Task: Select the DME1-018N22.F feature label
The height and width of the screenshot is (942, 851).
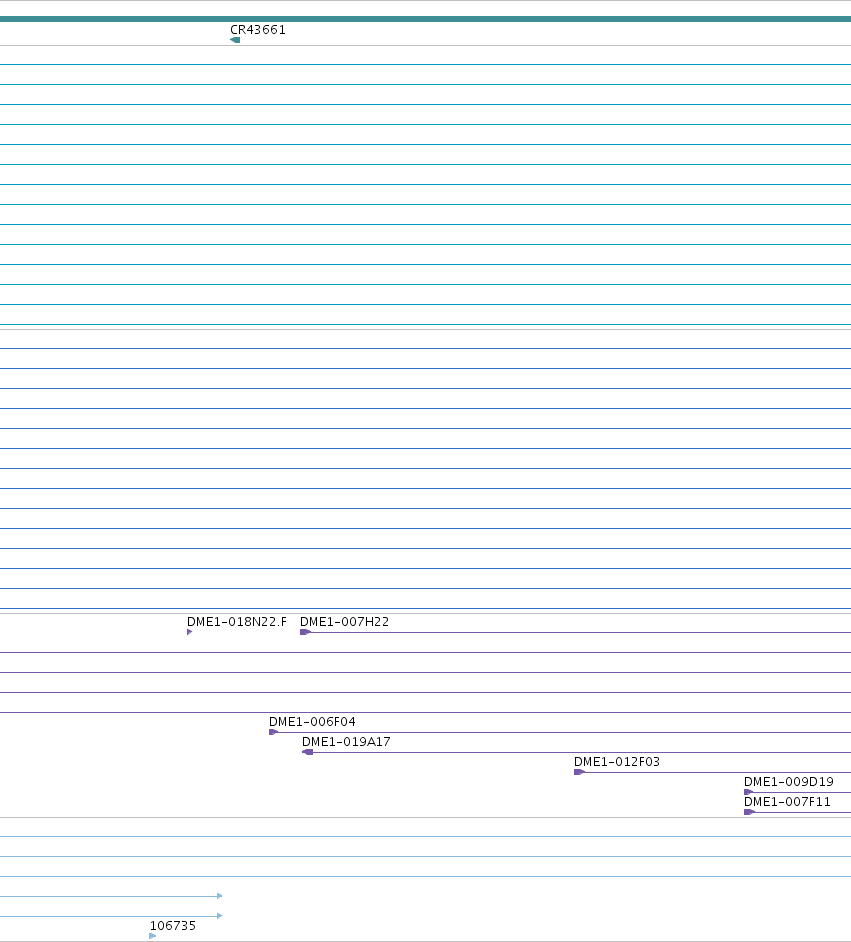Action: click(237, 622)
